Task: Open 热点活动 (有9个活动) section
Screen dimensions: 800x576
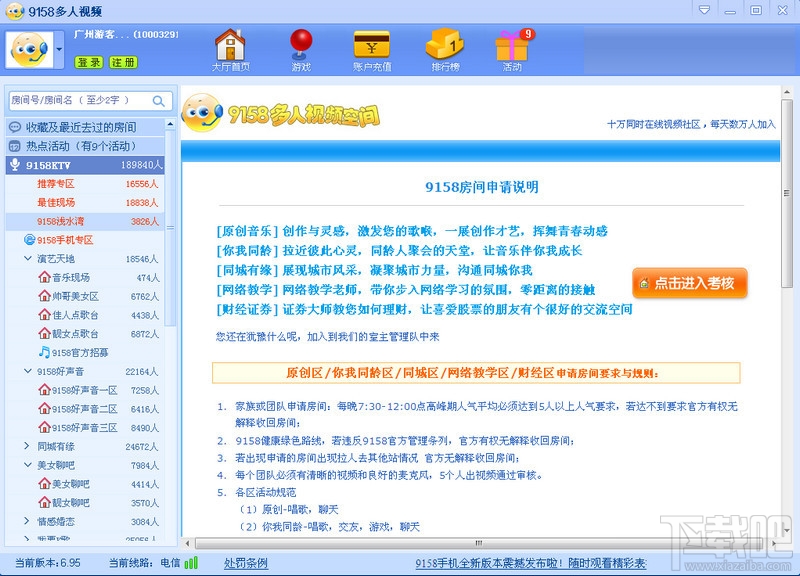Action: pyautogui.click(x=85, y=146)
